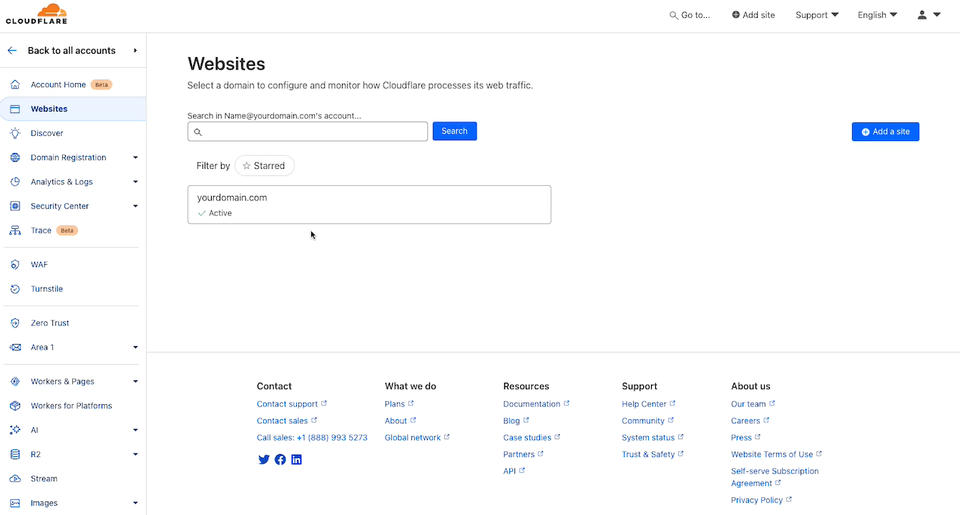960x515 pixels.
Task: Click the Turnstile icon
Action: [15, 289]
